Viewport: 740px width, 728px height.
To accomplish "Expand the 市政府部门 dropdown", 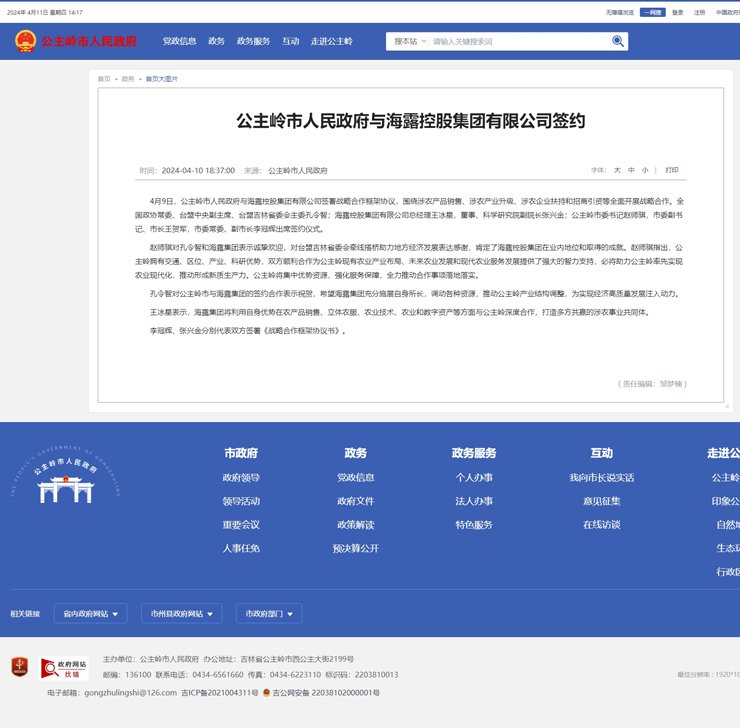I will coord(269,613).
